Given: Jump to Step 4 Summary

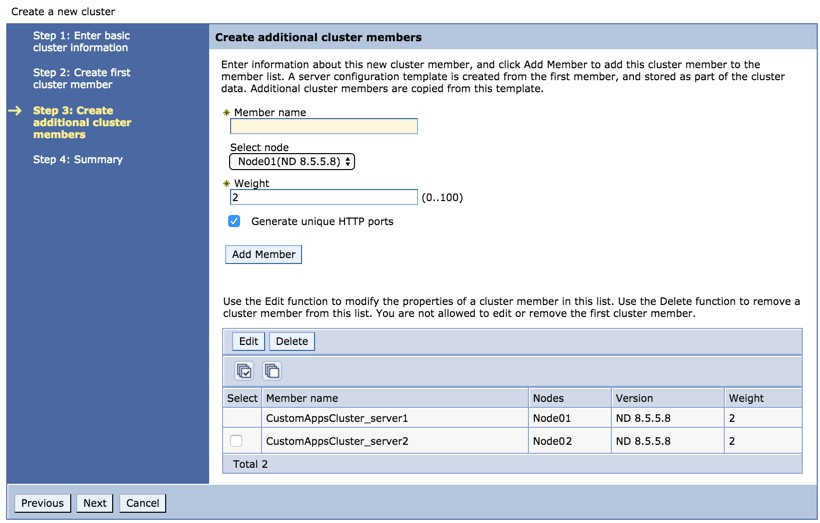Looking at the screenshot, I should pyautogui.click(x=77, y=159).
